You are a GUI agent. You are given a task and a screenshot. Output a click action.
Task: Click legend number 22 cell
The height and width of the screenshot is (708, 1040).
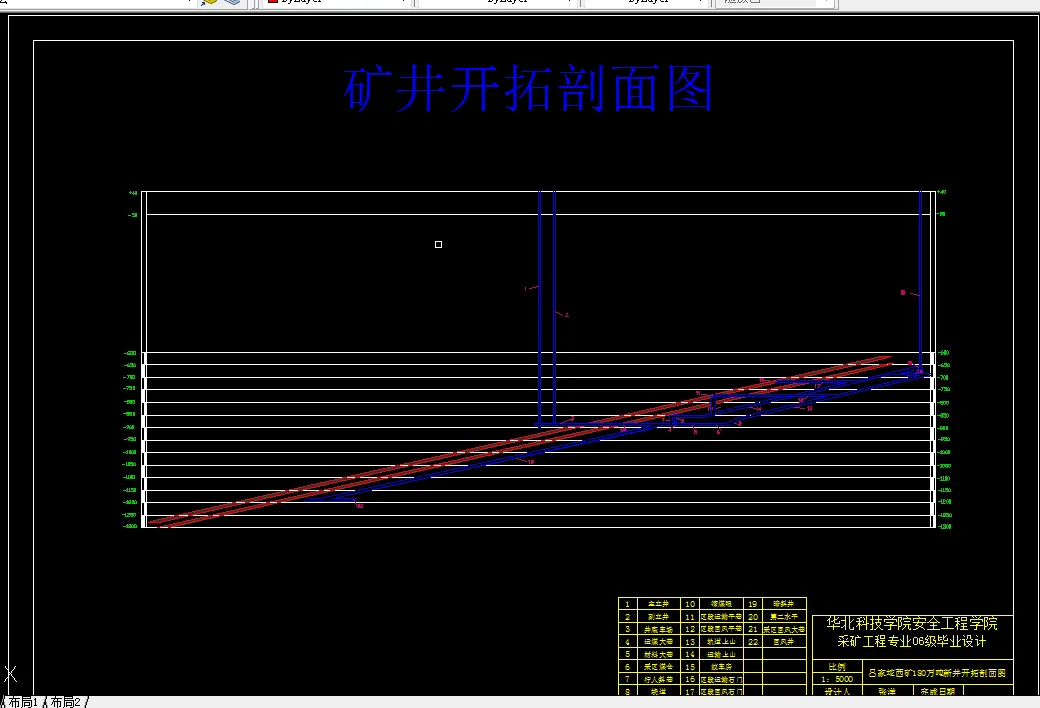click(753, 642)
